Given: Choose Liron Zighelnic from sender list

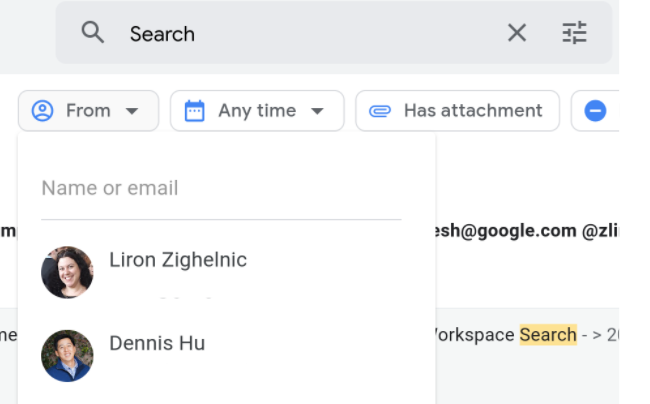Looking at the screenshot, I should (x=178, y=260).
